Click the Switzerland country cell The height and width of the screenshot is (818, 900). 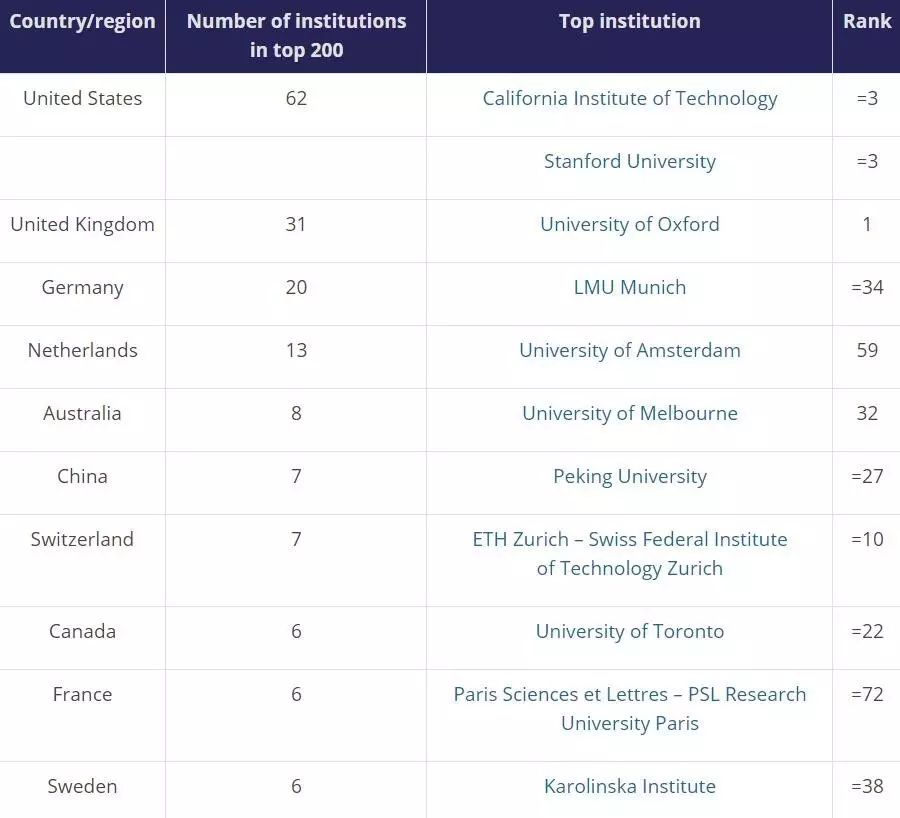(82, 539)
